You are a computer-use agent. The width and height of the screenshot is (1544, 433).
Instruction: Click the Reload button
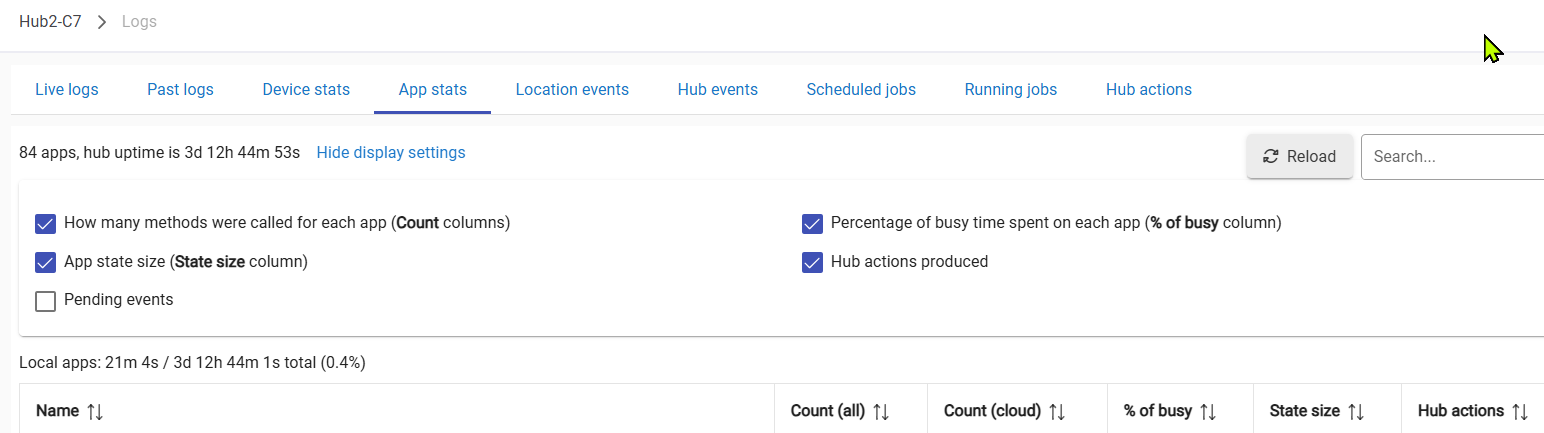pyautogui.click(x=1300, y=157)
